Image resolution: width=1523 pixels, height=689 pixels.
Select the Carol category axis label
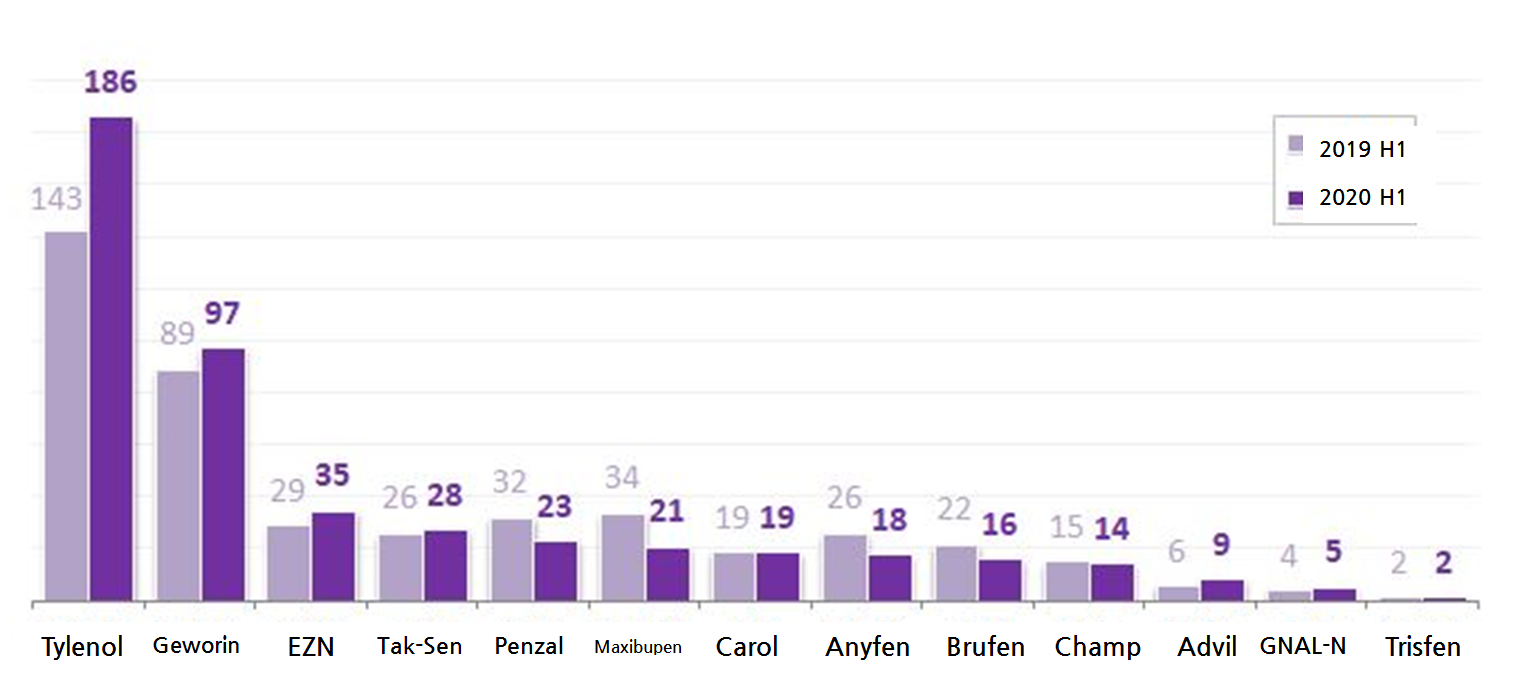pos(747,647)
